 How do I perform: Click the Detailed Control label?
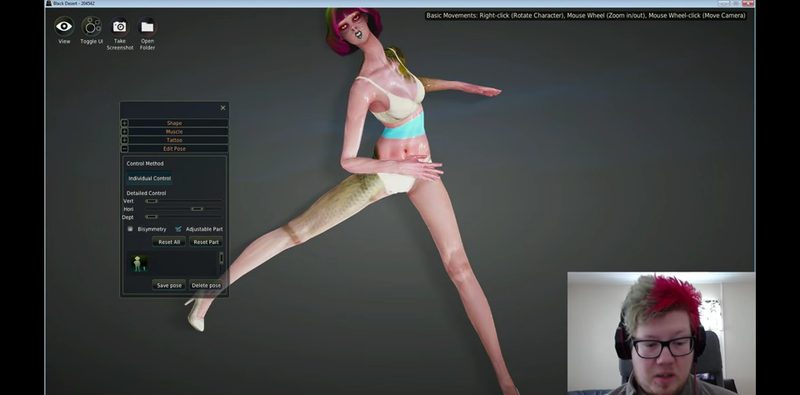[x=146, y=193]
